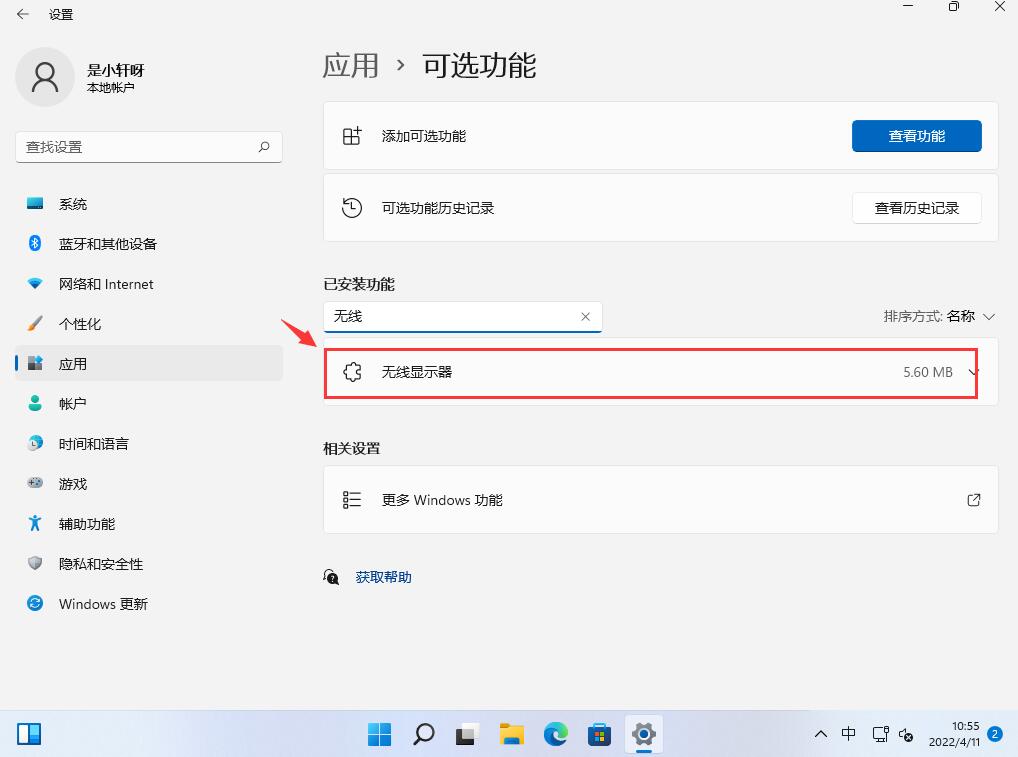Click the 查看历史记录 button
The image size is (1018, 757).
(916, 207)
